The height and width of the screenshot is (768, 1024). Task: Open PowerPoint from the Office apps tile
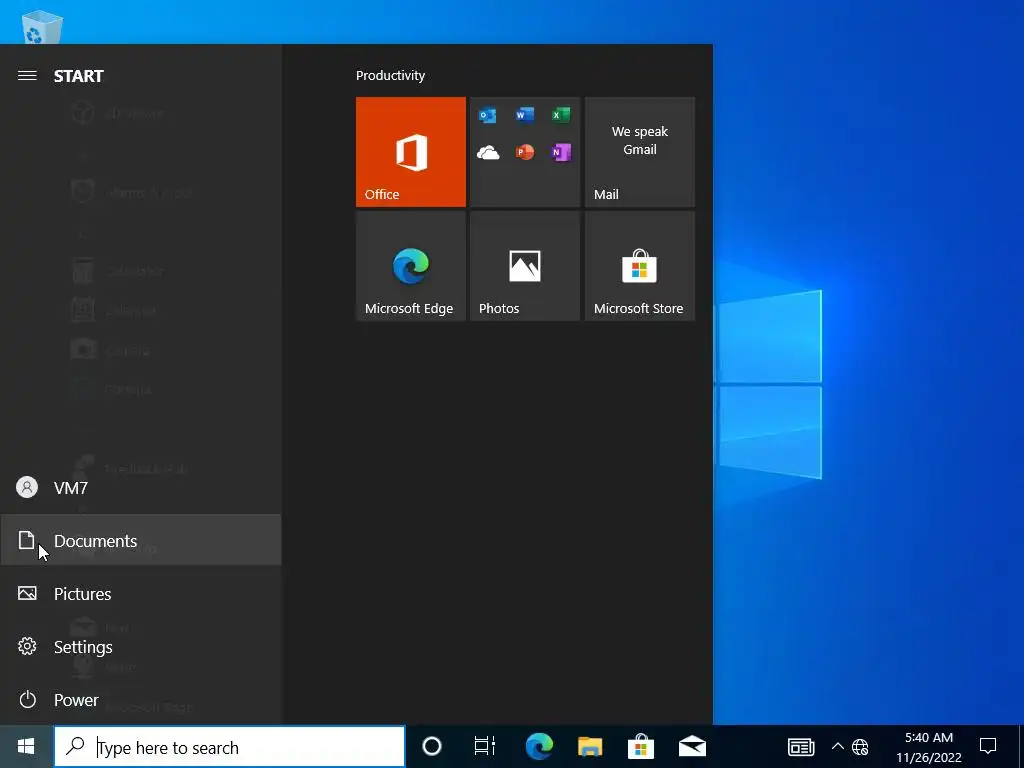click(524, 152)
